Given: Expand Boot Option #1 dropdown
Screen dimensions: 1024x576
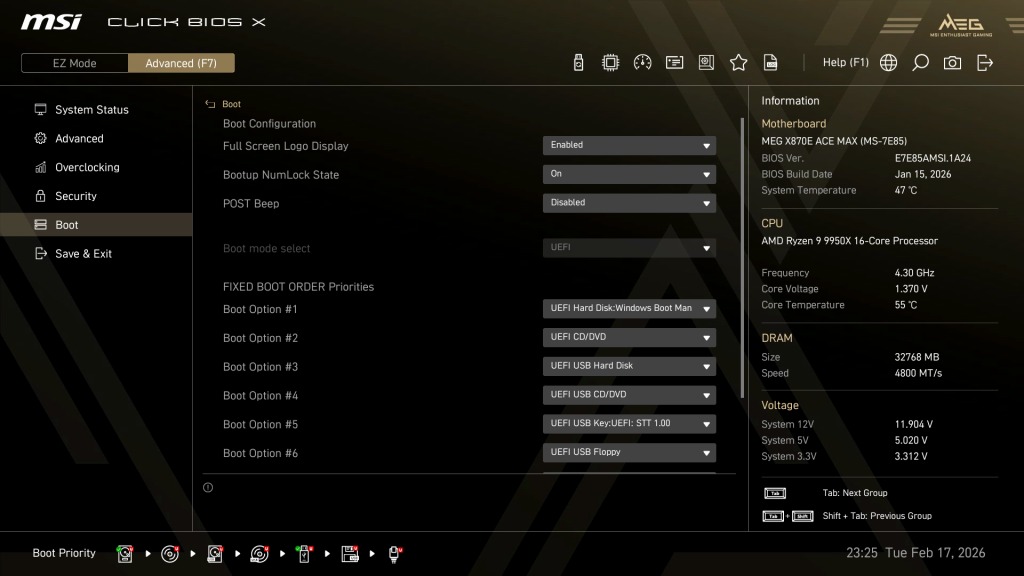Looking at the screenshot, I should [629, 308].
